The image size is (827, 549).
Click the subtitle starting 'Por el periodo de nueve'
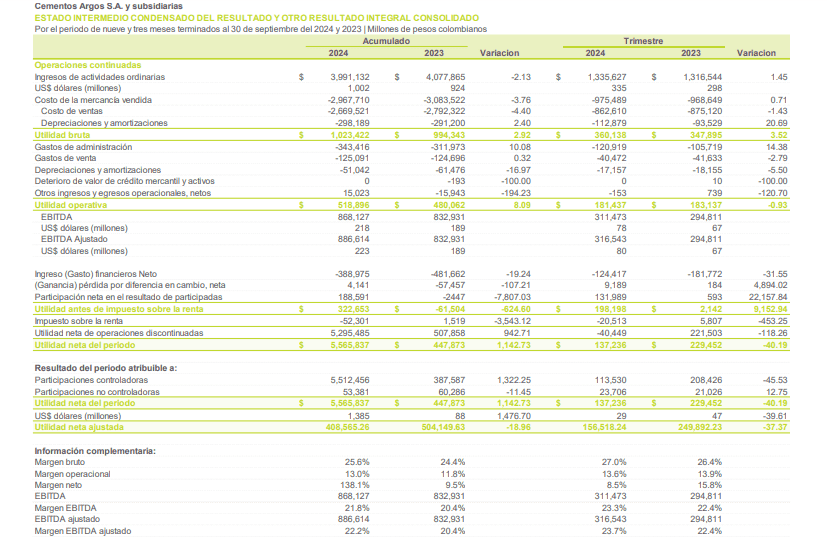click(x=261, y=29)
